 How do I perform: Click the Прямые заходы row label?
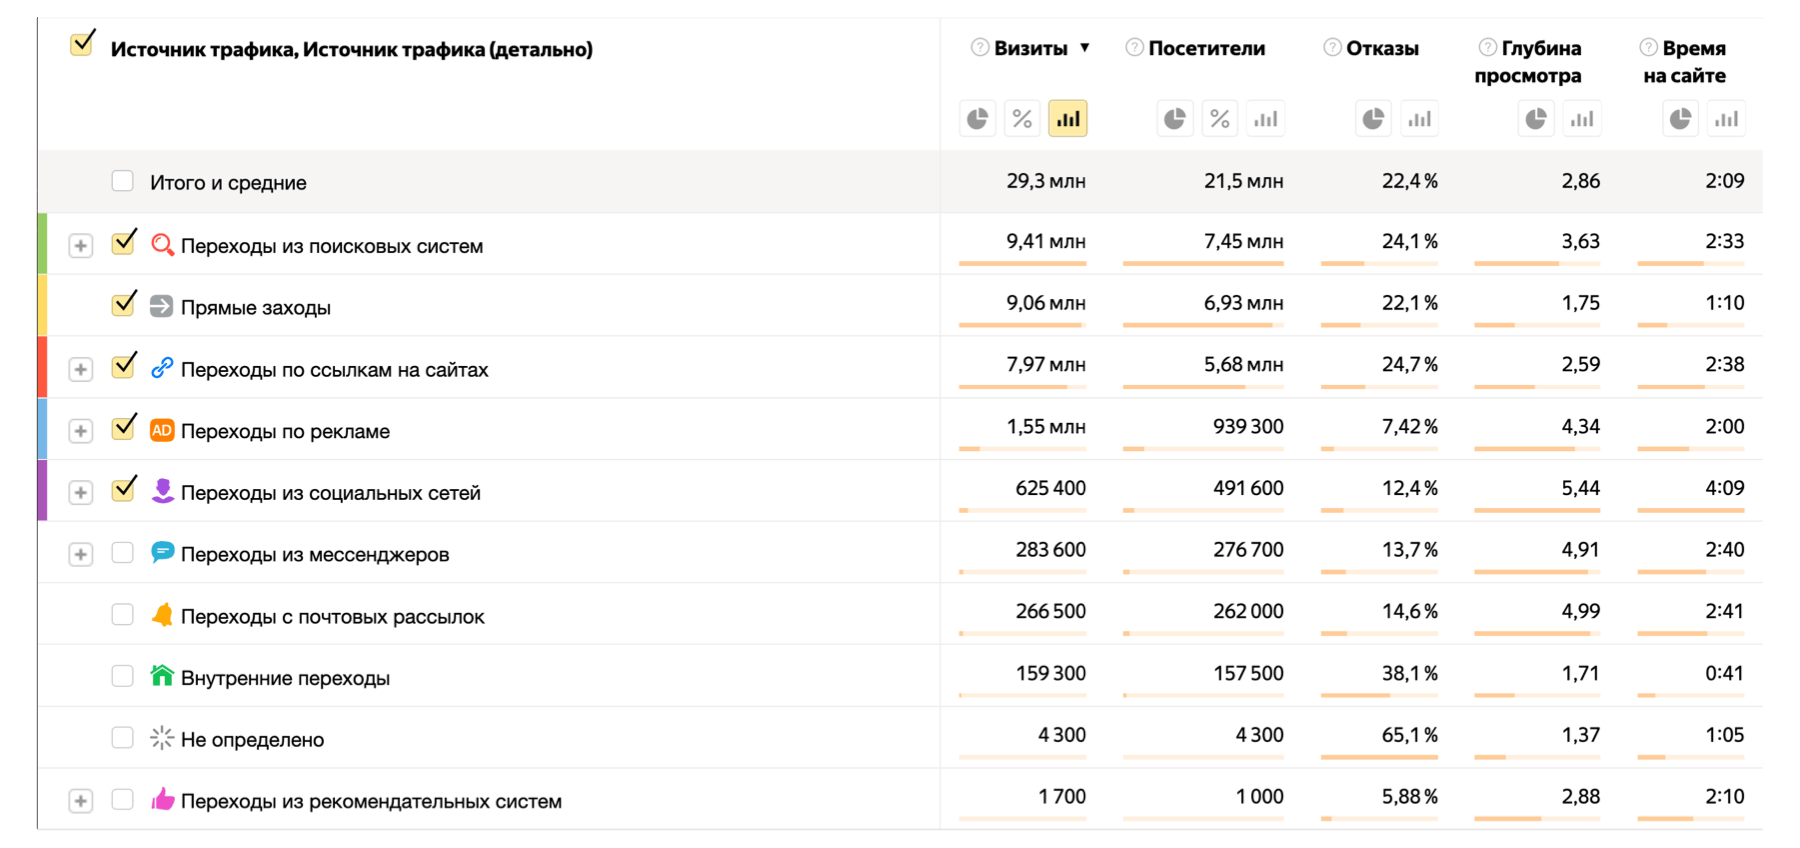click(x=256, y=308)
